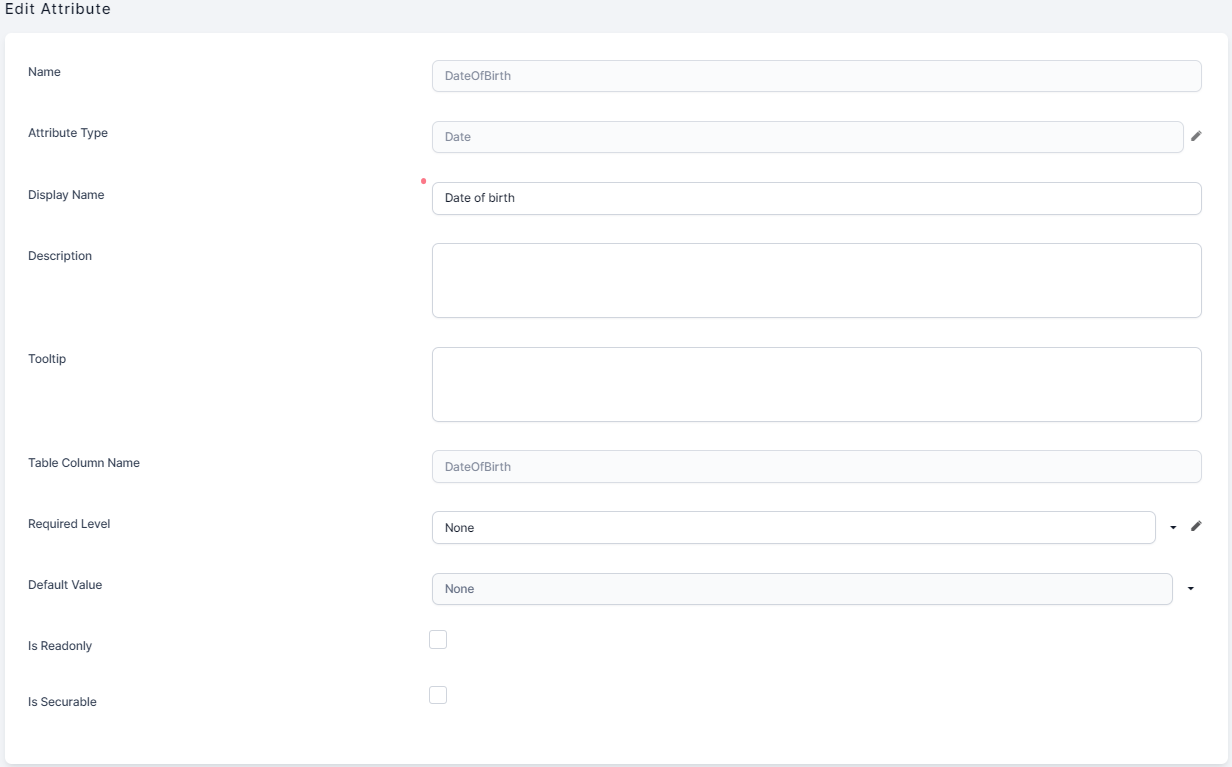Click the pencil icon beside Attribute Type

(1196, 136)
